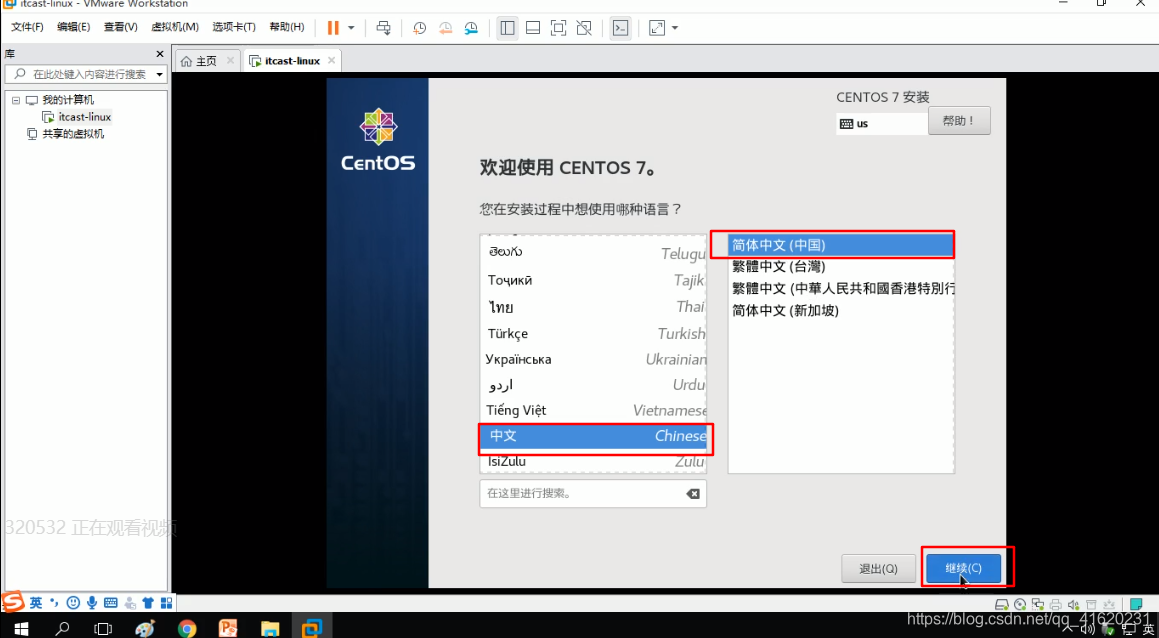The height and width of the screenshot is (638, 1159).
Task: Select itcast-linux in the library tree
Action: coord(85,117)
